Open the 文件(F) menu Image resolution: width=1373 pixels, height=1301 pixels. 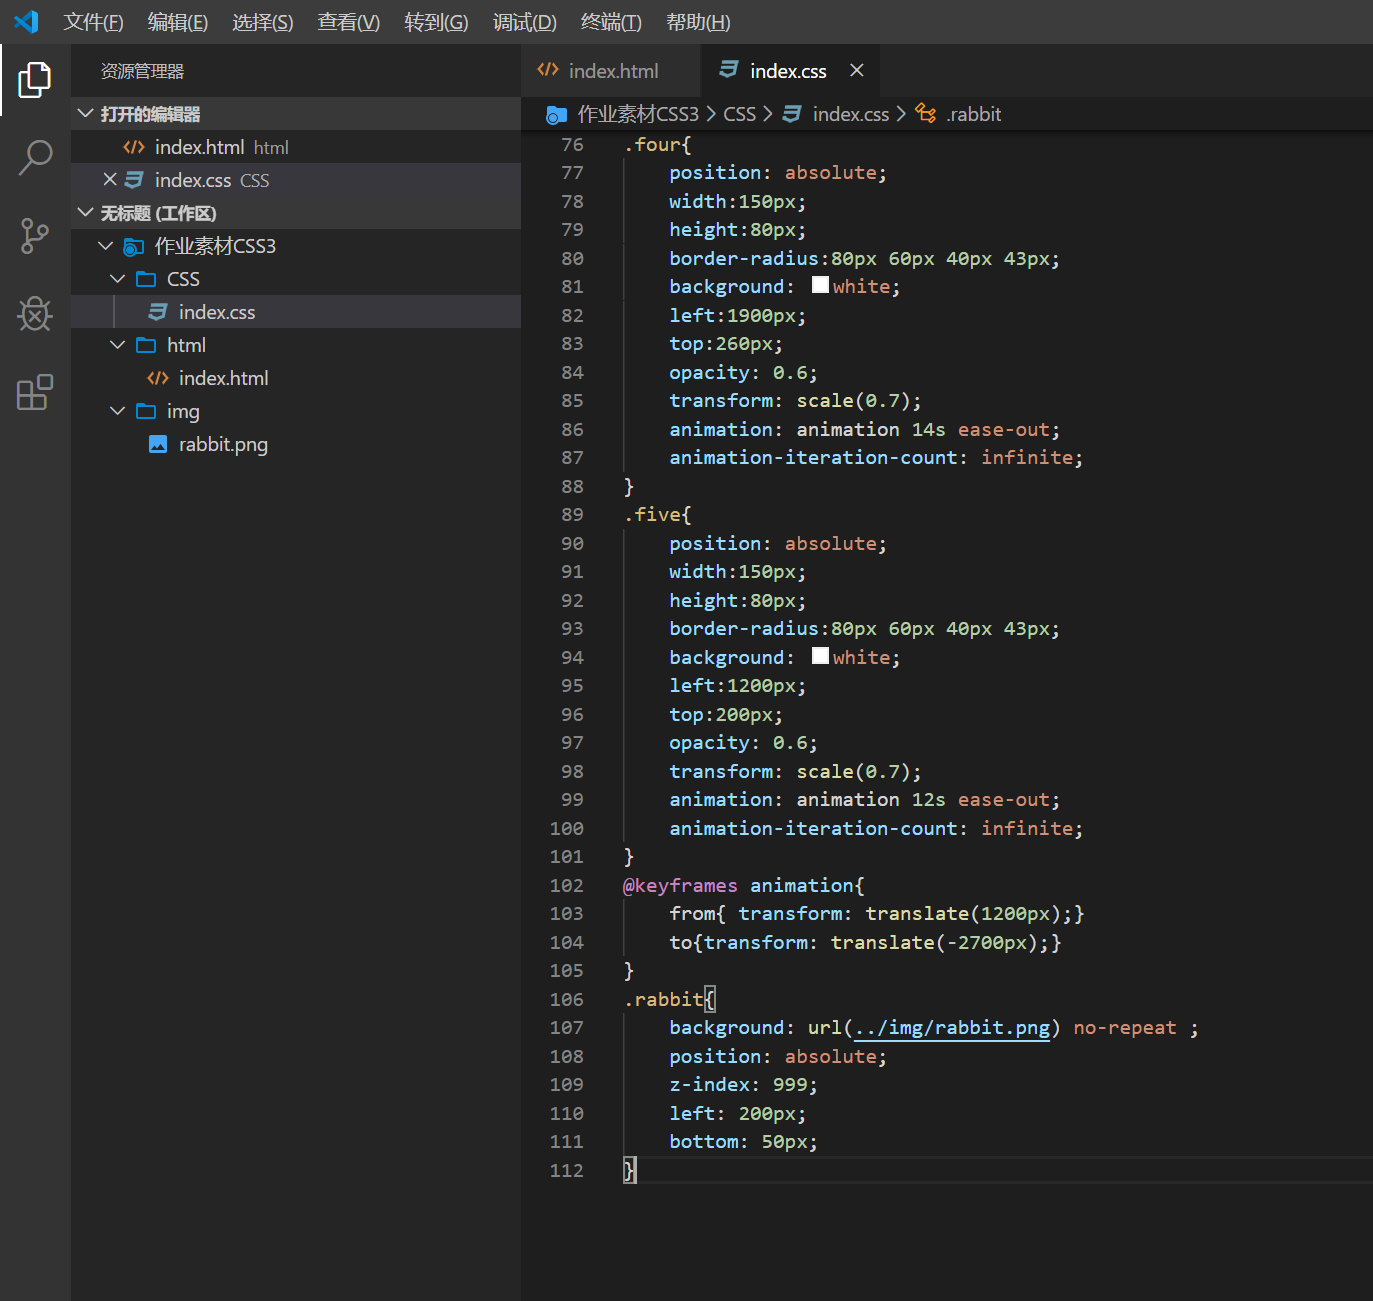point(93,22)
